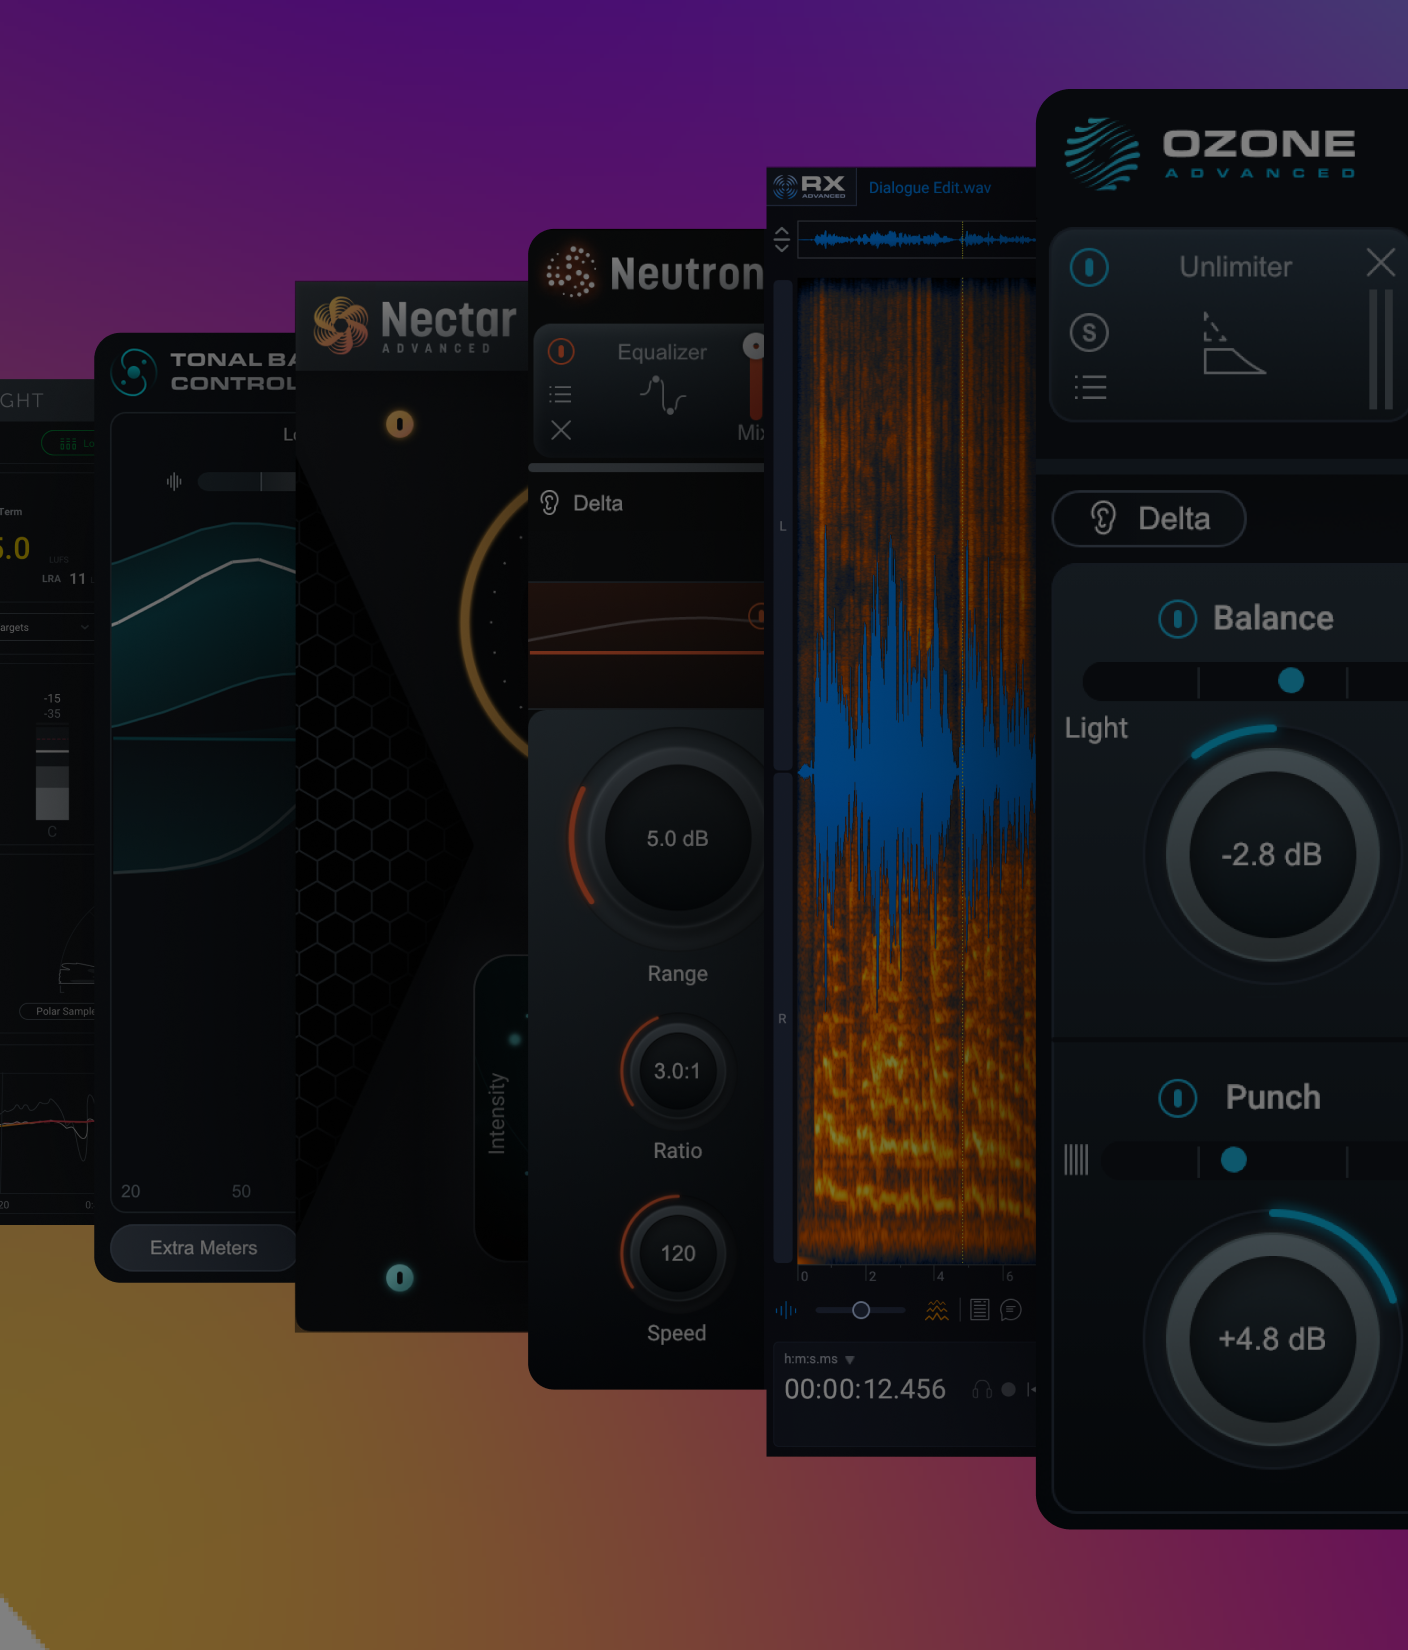
Task: Click the 'Unlimiter' title in Ozone
Action: (1236, 267)
